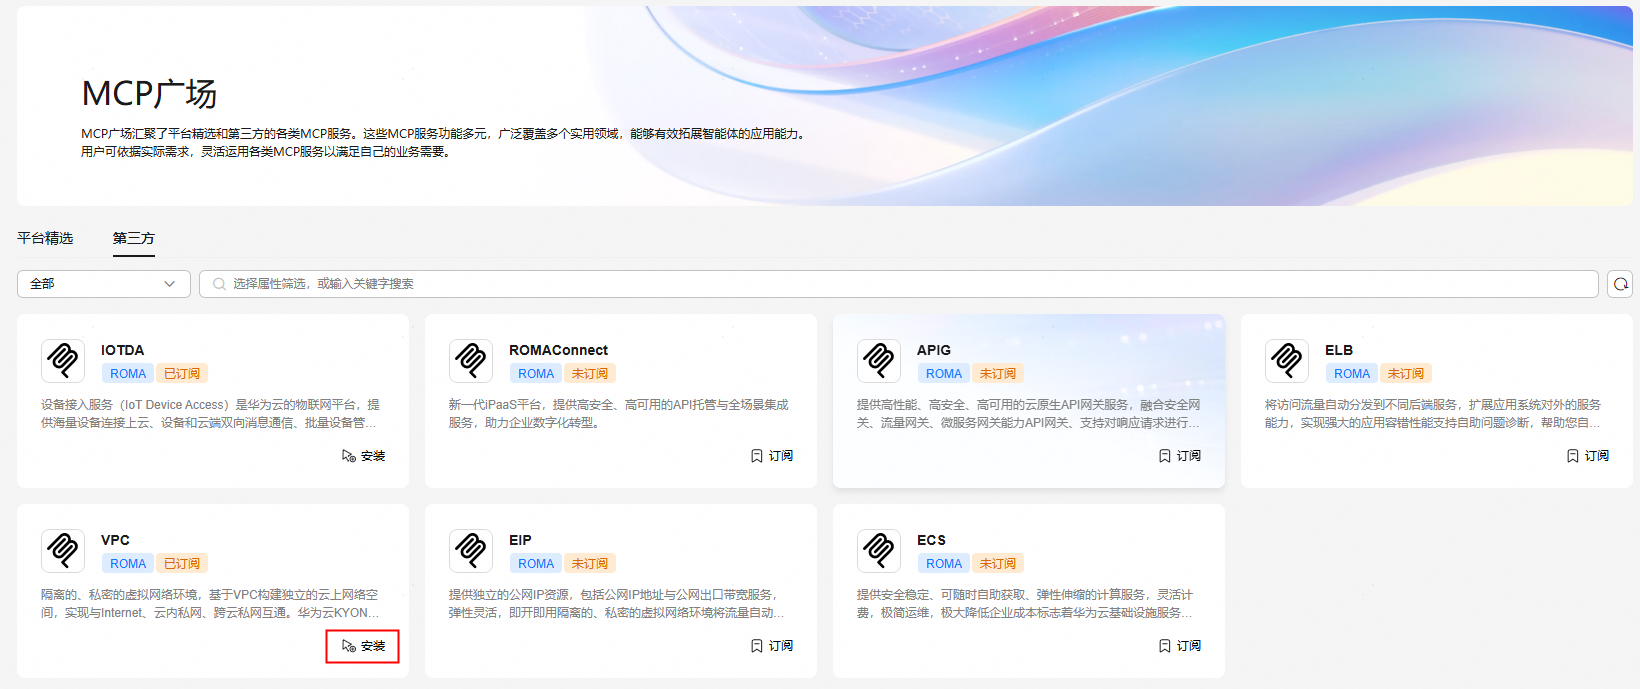Click the 未订阅 tag on ROMAConnect card
1640x689 pixels.
point(590,374)
